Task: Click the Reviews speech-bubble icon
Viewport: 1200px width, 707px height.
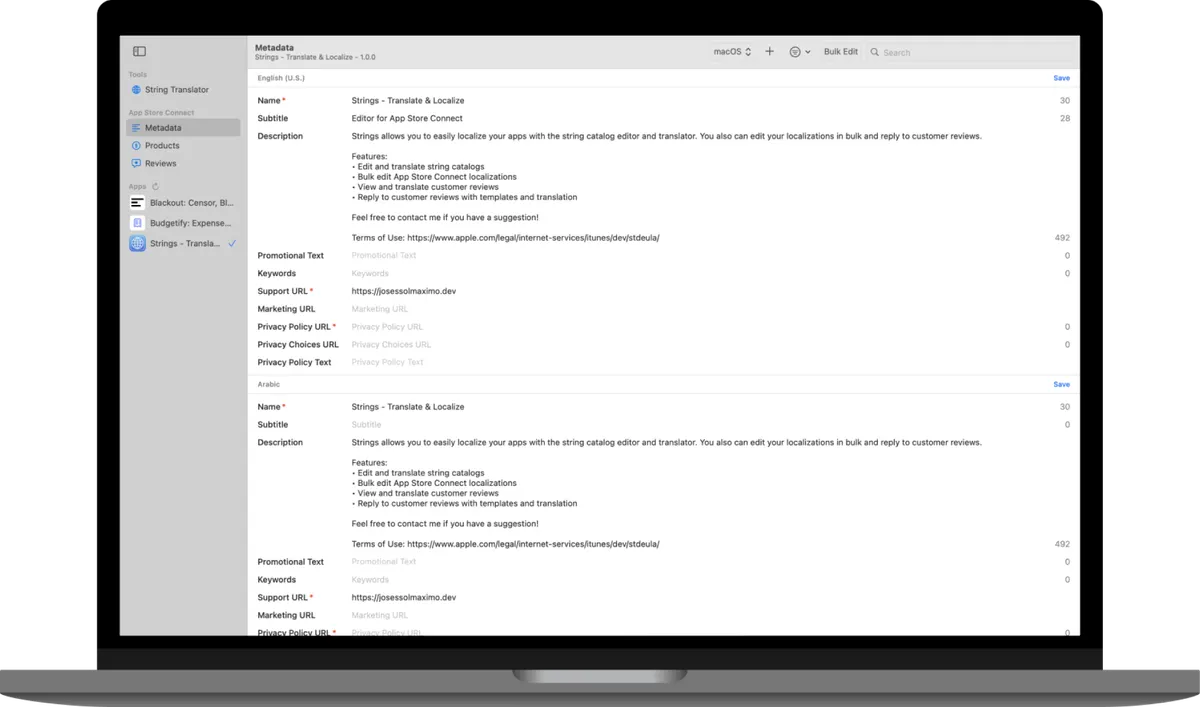Action: click(x=136, y=164)
